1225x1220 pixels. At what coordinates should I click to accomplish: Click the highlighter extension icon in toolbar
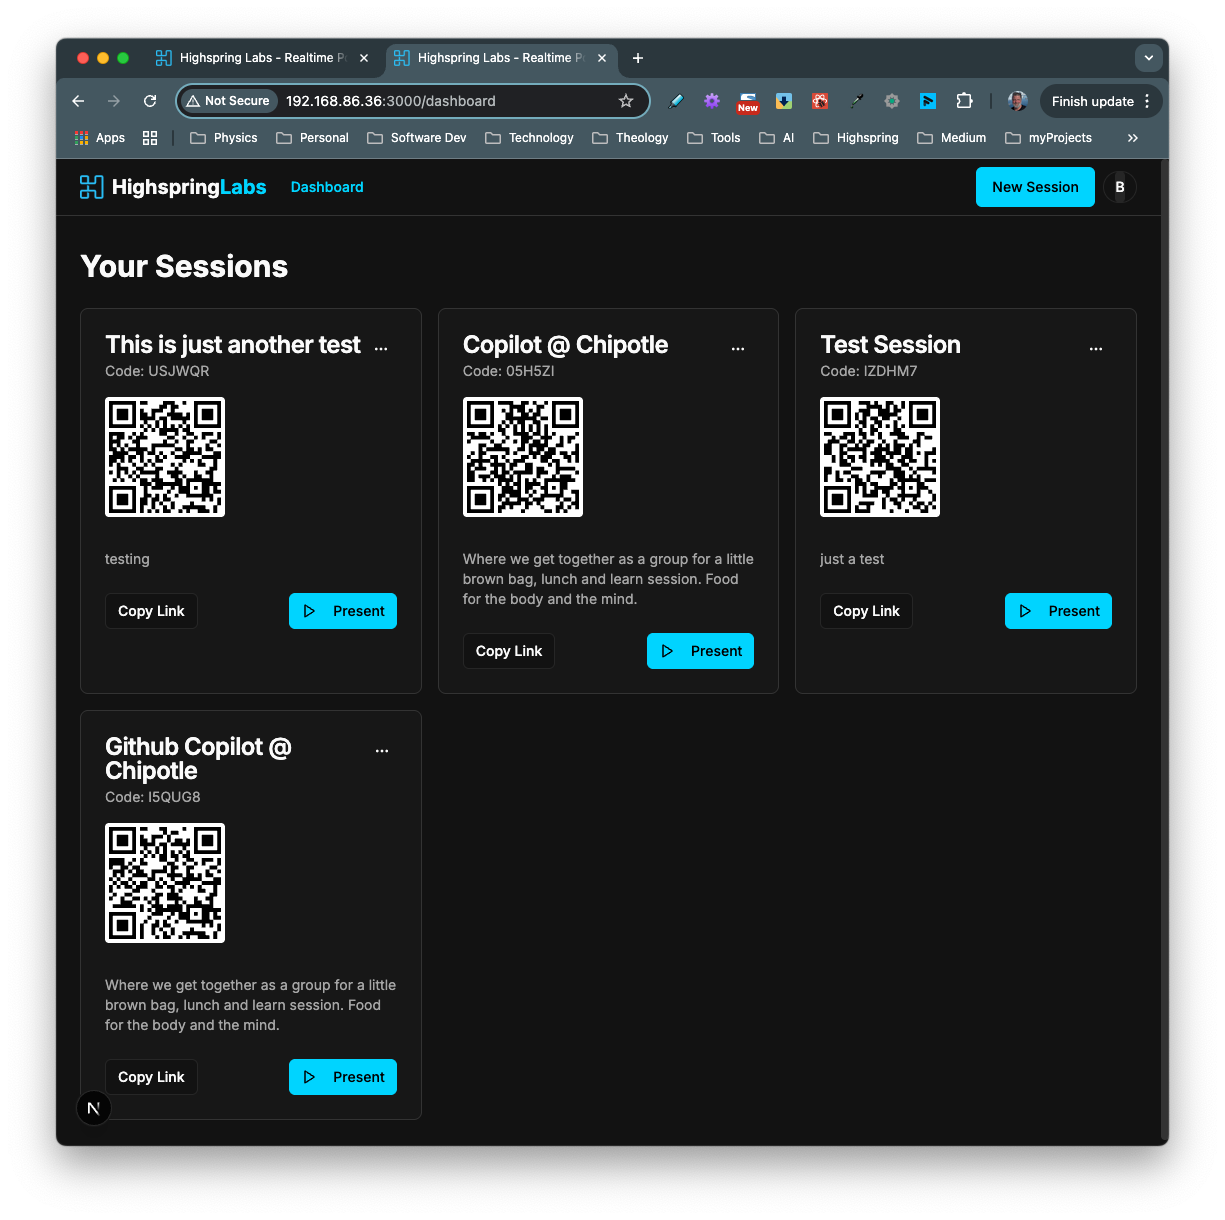675,101
